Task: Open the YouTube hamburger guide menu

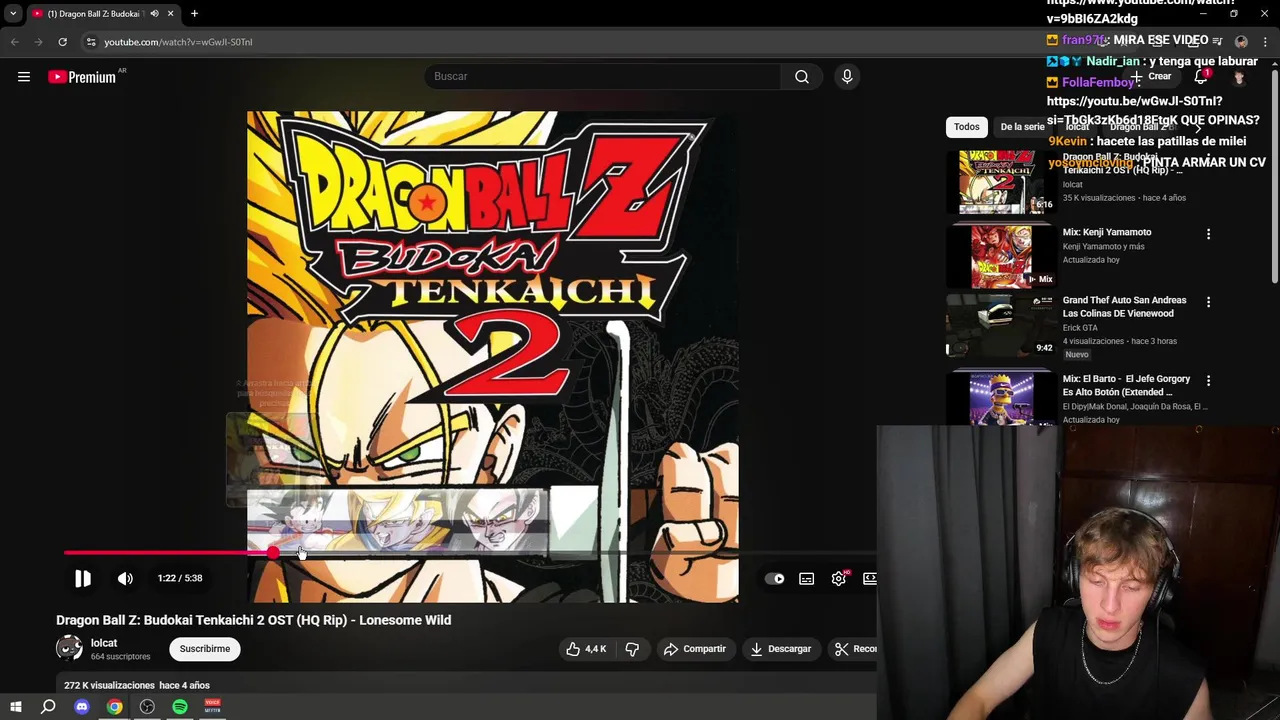Action: (x=24, y=77)
